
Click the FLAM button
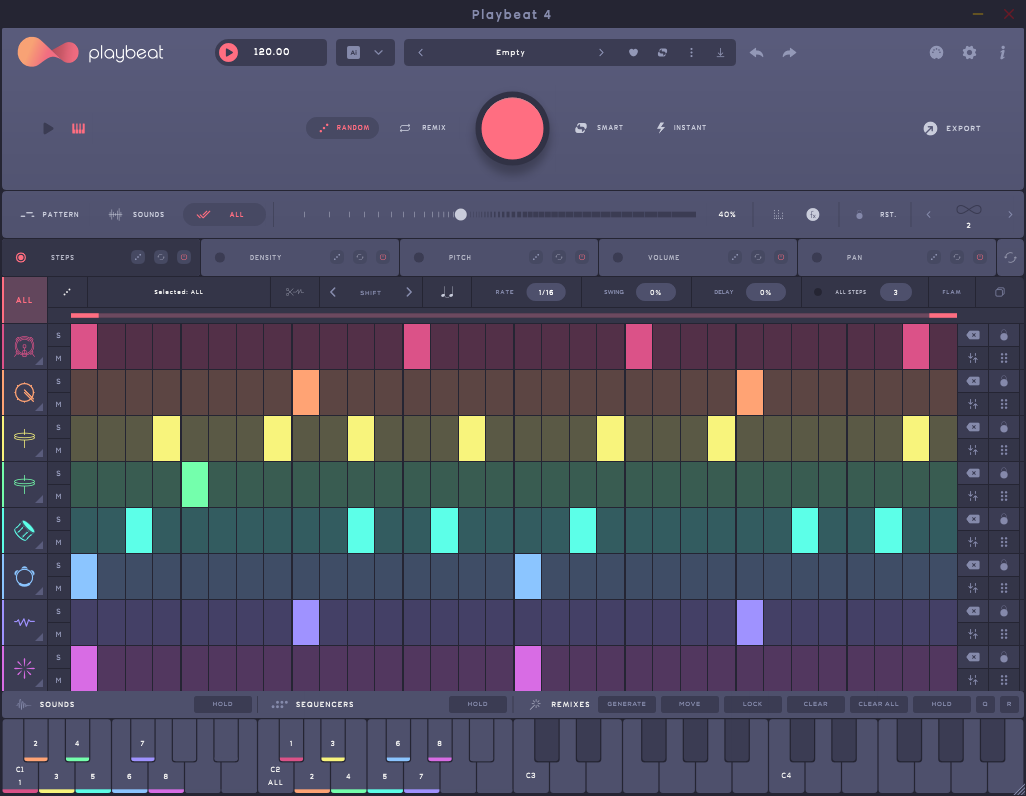point(951,292)
